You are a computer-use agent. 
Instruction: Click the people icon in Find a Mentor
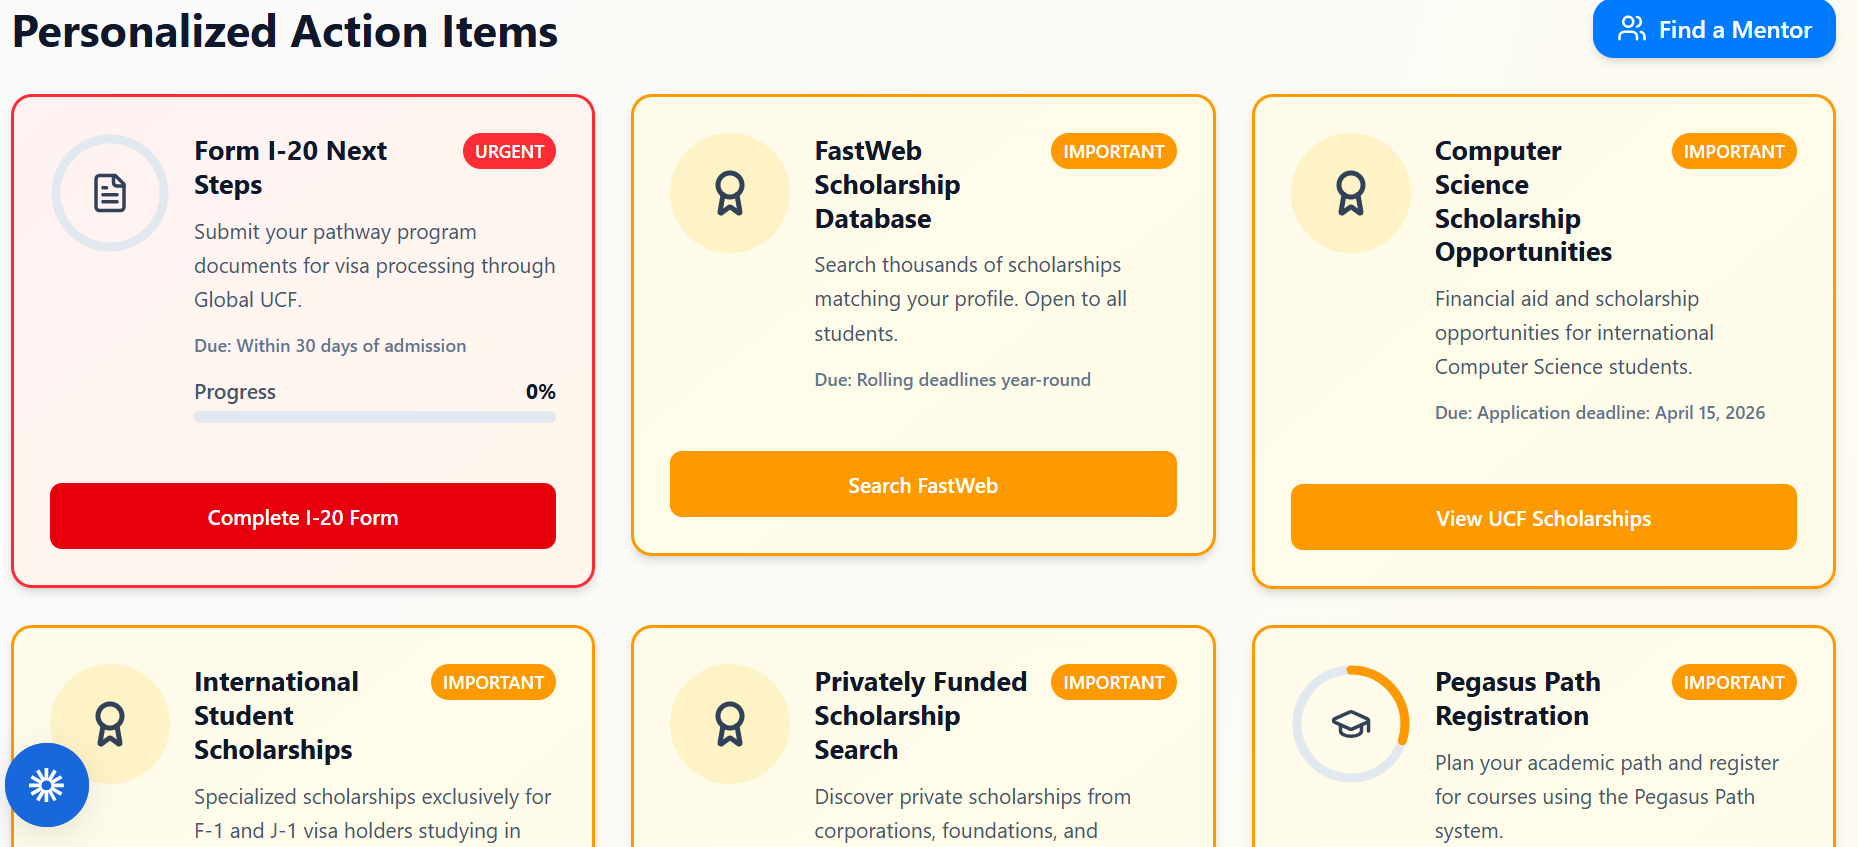(1632, 29)
